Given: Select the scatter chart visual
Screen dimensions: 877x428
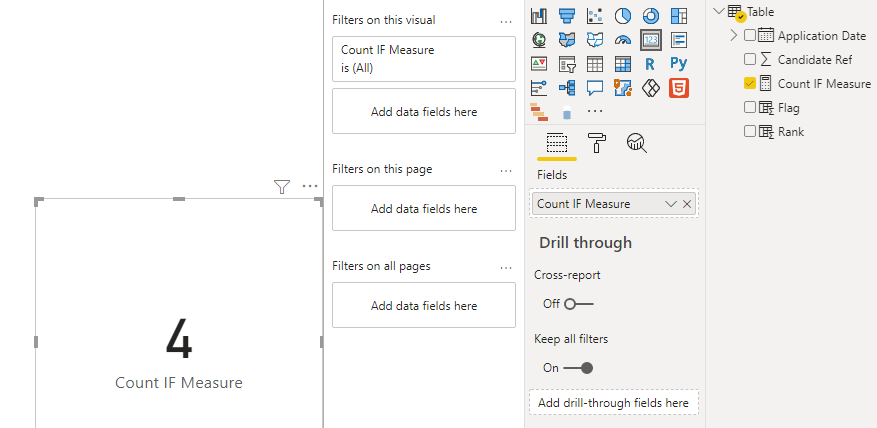Looking at the screenshot, I should [x=595, y=16].
